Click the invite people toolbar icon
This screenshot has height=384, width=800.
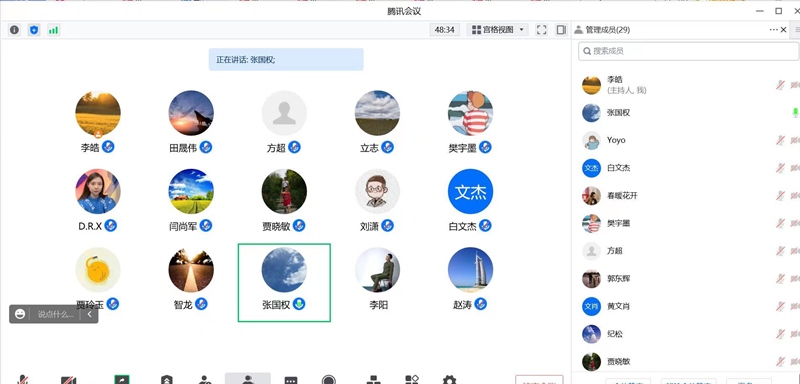tap(205, 379)
